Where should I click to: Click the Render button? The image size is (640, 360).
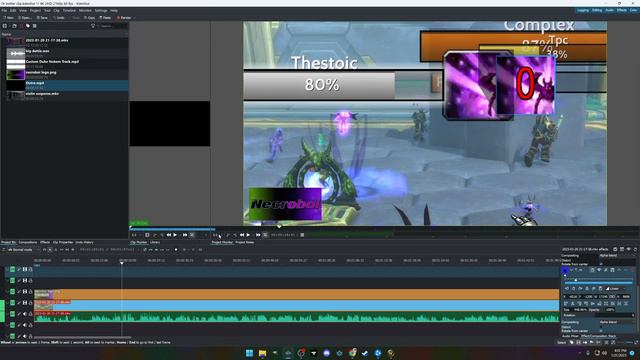tap(124, 18)
